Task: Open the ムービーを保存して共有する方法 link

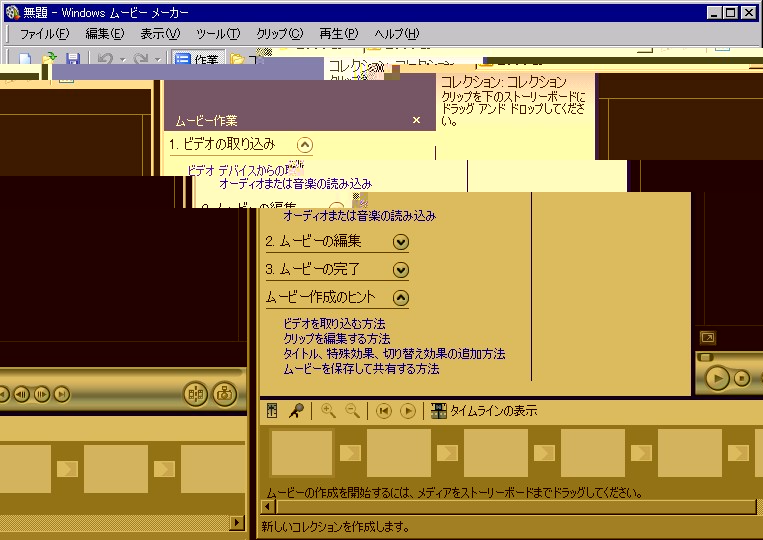Action: coord(360,369)
